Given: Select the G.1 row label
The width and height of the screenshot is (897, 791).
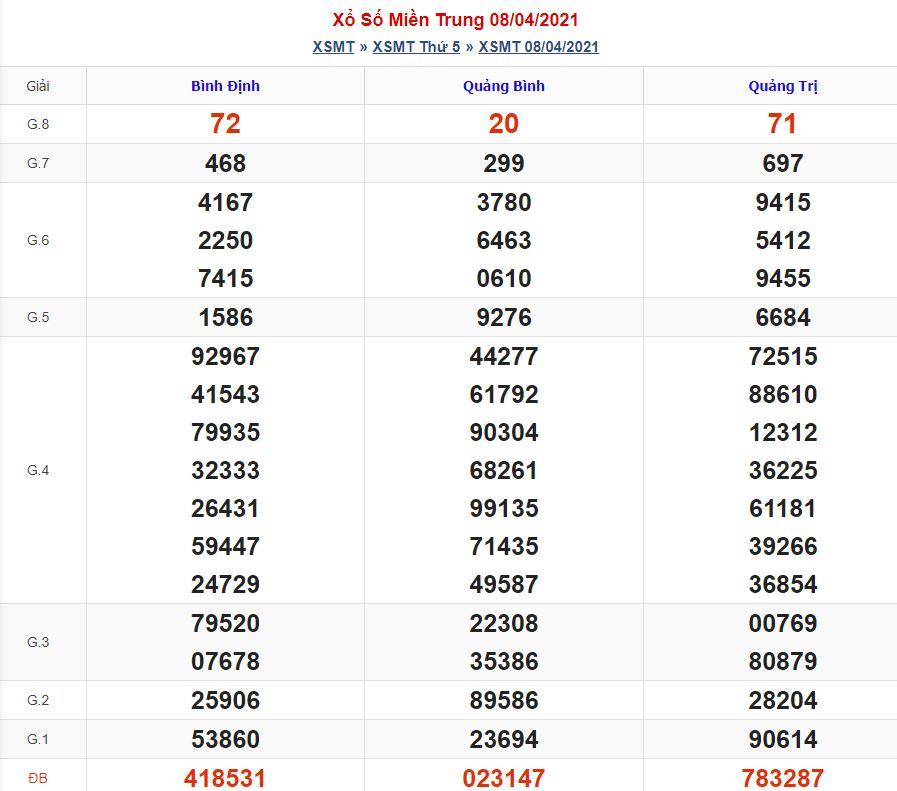Looking at the screenshot, I should [38, 739].
